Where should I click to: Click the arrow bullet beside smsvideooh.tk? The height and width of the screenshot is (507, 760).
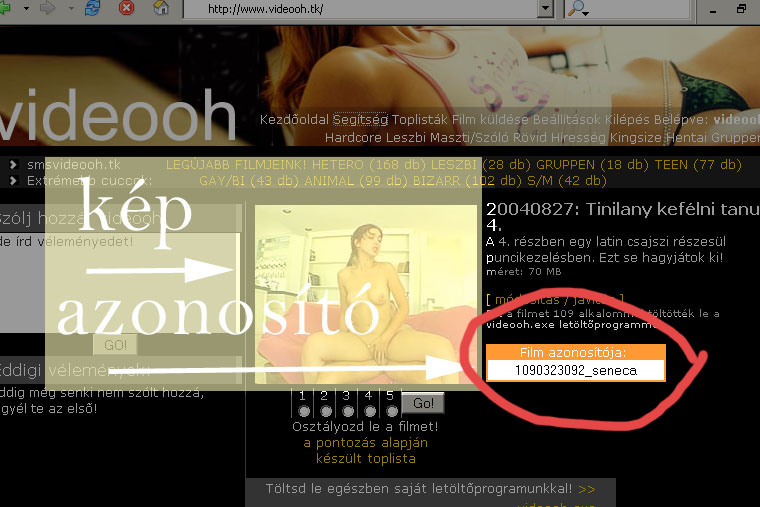pyautogui.click(x=13, y=165)
